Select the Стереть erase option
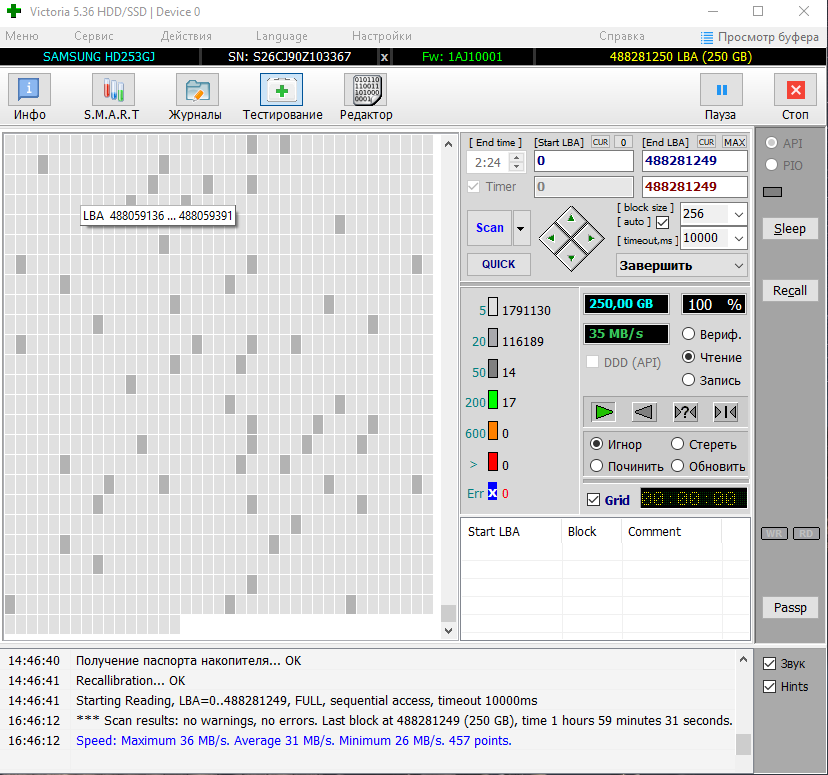The height and width of the screenshot is (775, 828). coord(678,444)
